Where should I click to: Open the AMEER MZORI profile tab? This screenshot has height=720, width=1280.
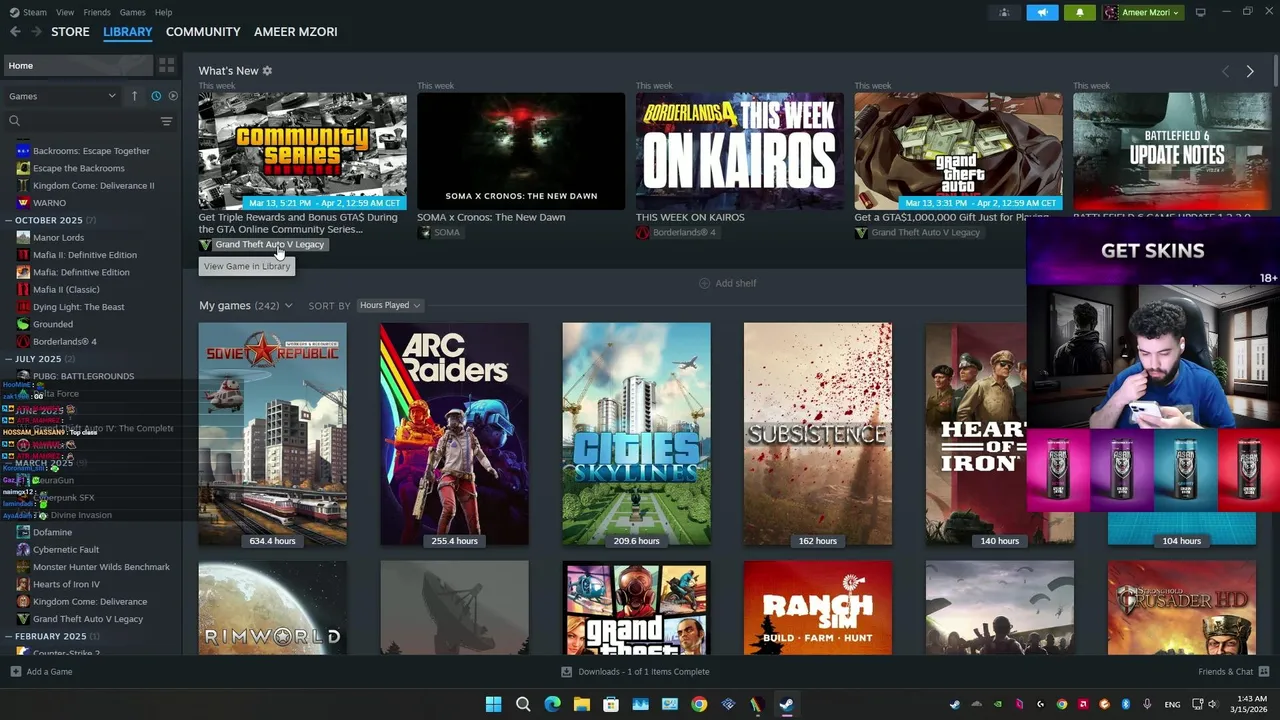click(x=295, y=32)
